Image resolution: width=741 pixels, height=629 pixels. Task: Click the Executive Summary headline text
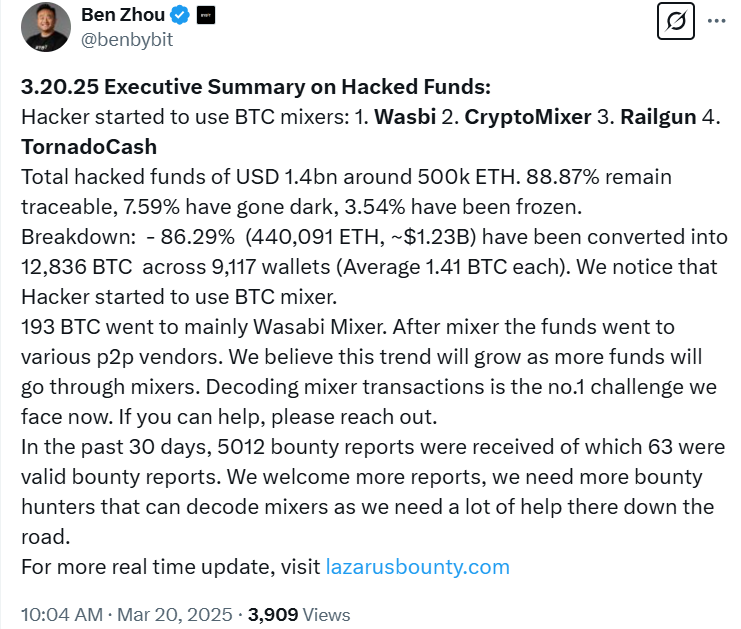coord(255,87)
